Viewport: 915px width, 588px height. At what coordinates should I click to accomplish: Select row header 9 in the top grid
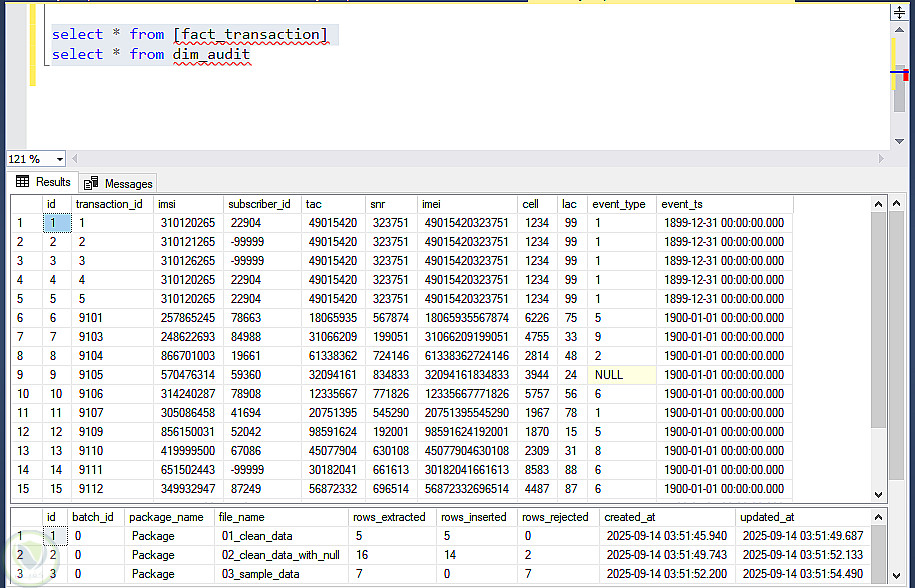coord(24,374)
